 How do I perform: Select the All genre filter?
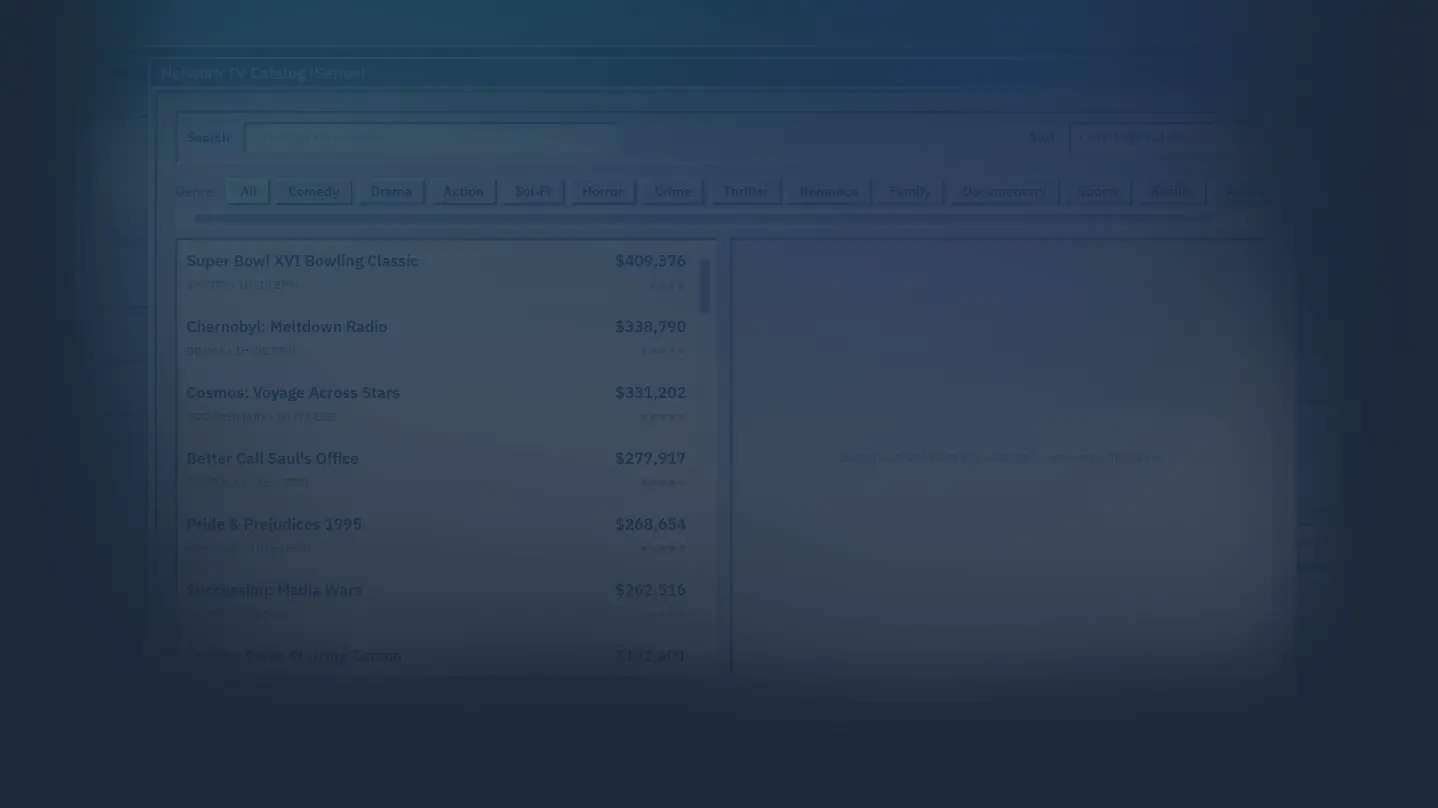[x=248, y=191]
